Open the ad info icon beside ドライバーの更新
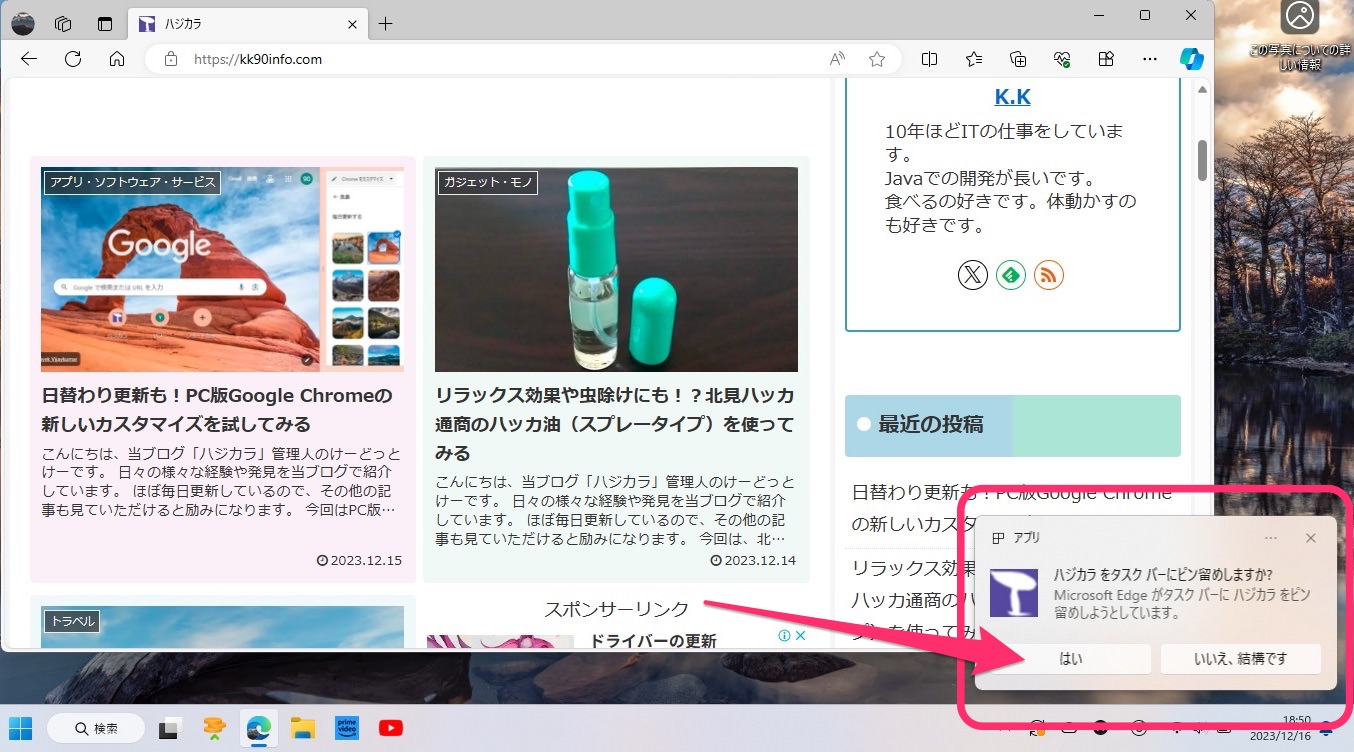Viewport: 1354px width, 752px height. [785, 636]
